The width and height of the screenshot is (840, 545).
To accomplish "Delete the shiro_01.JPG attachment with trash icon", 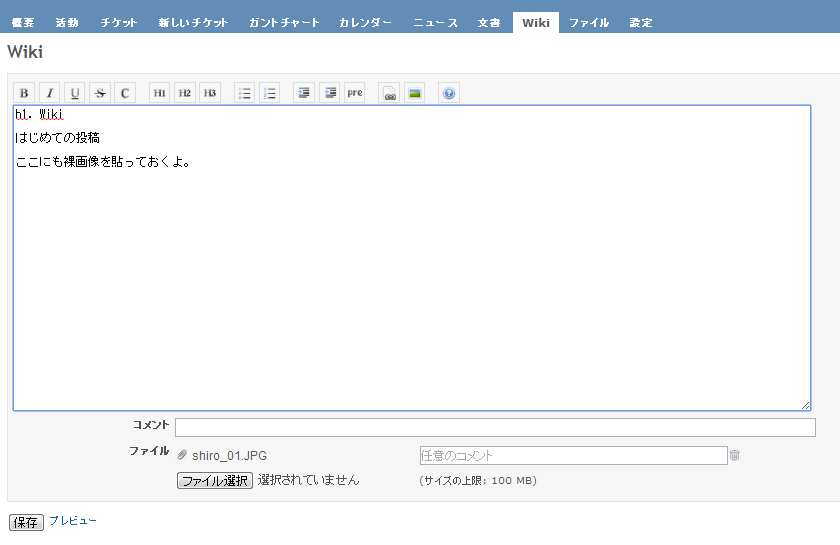I will [x=734, y=455].
